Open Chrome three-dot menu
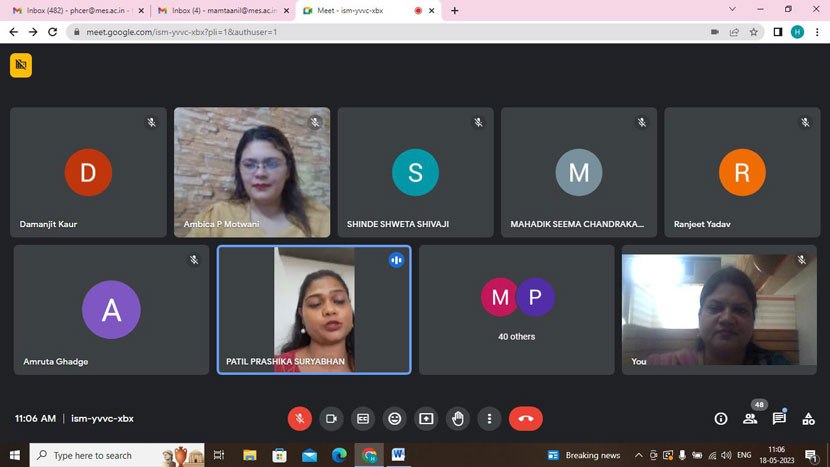This screenshot has height=467, width=830. 817,32
